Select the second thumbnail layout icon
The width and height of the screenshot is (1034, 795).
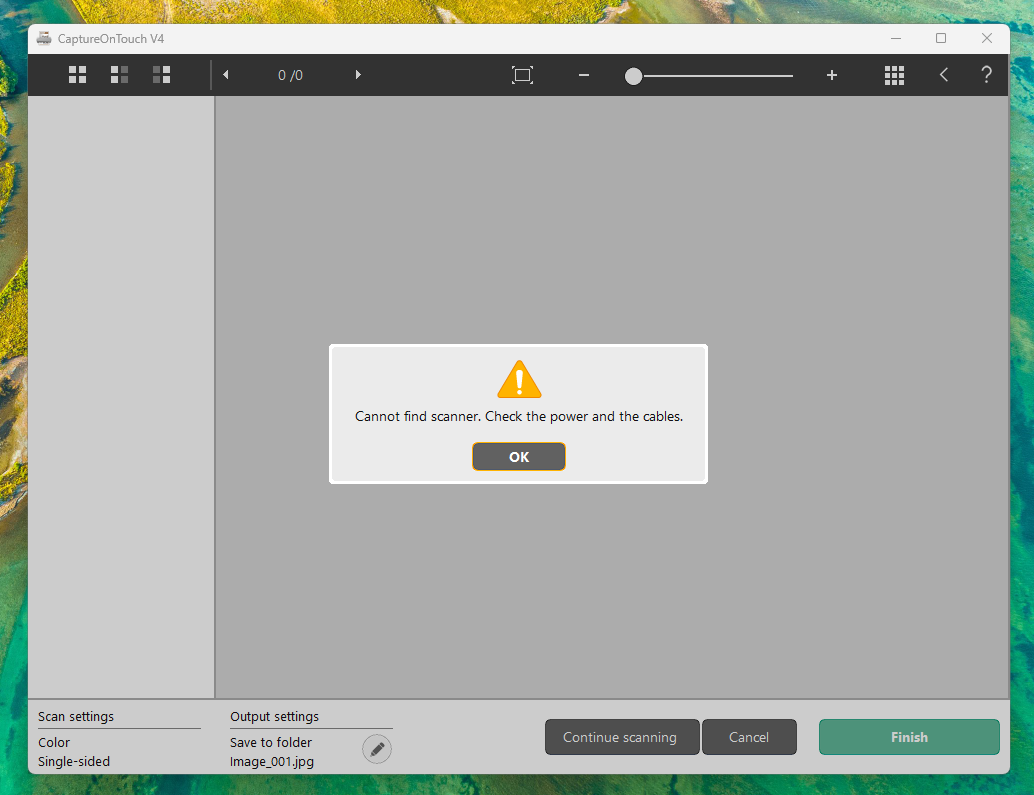(119, 75)
